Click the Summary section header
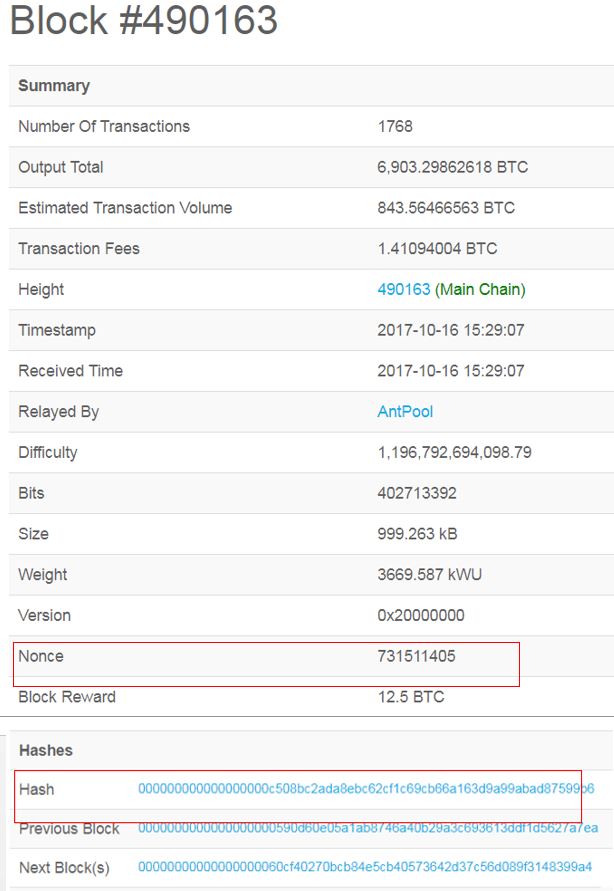 [46, 85]
